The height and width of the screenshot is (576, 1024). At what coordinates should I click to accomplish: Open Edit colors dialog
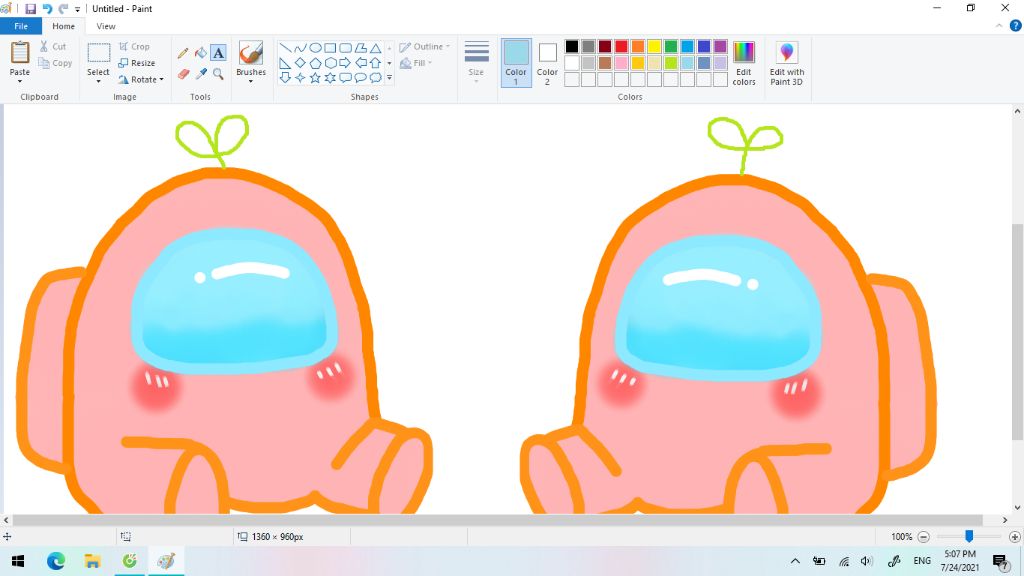[744, 63]
